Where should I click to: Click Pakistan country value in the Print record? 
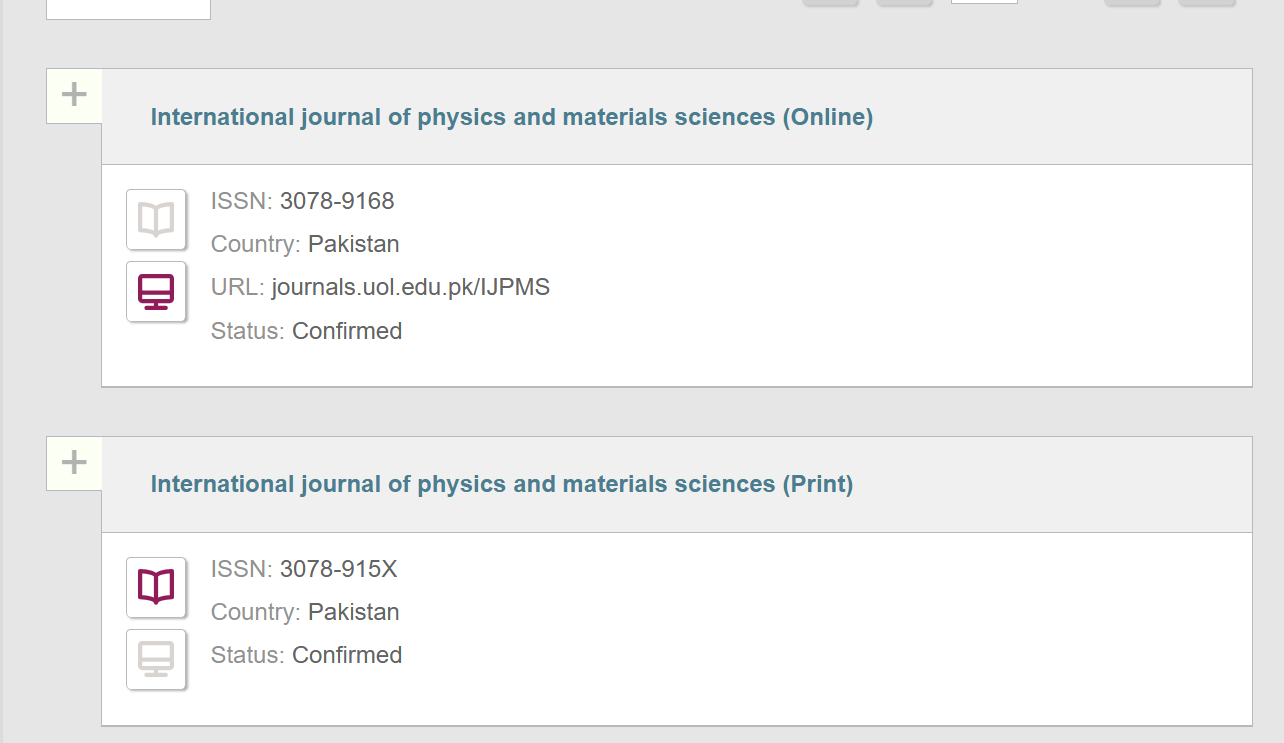353,612
